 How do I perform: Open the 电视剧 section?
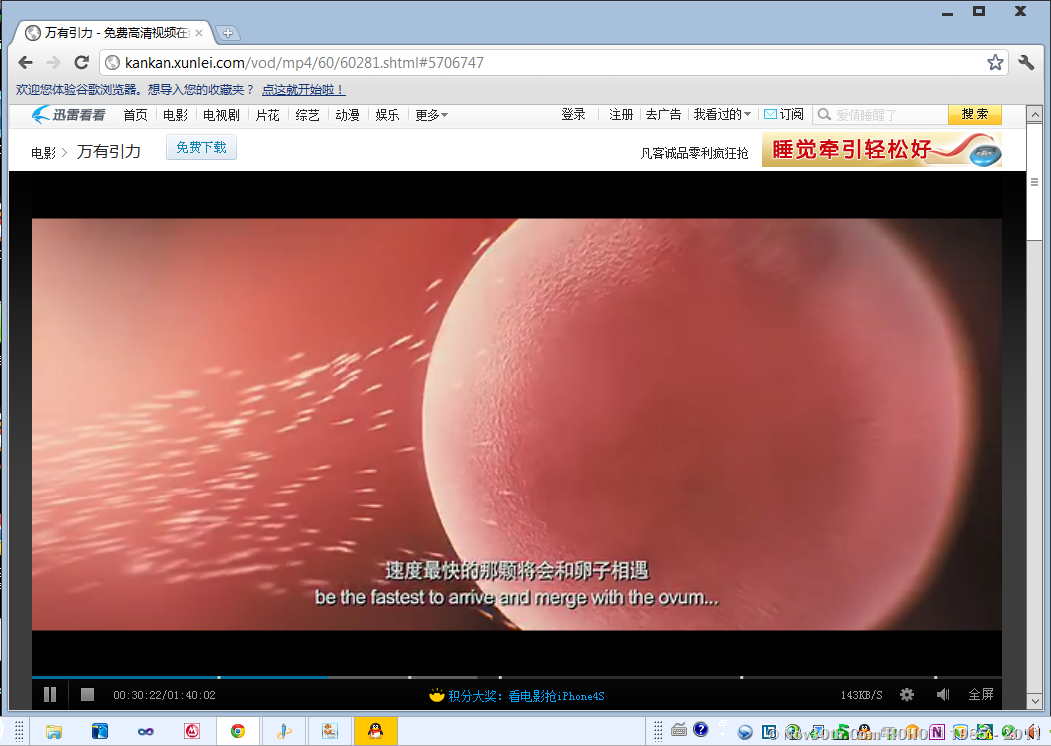pos(221,115)
